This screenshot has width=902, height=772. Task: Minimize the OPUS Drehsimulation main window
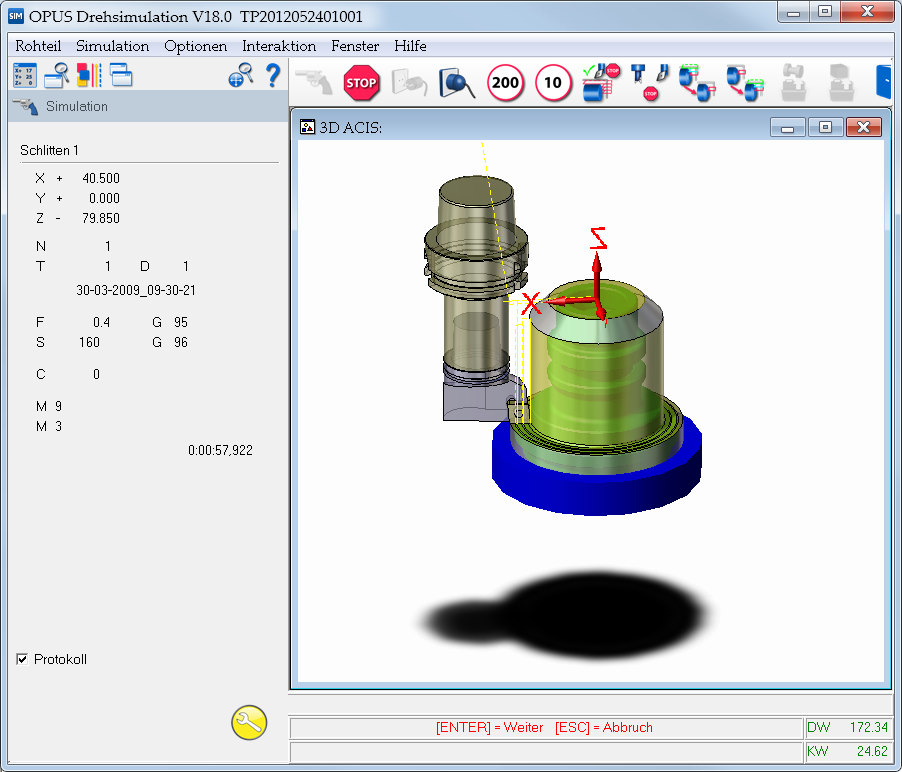click(x=794, y=13)
